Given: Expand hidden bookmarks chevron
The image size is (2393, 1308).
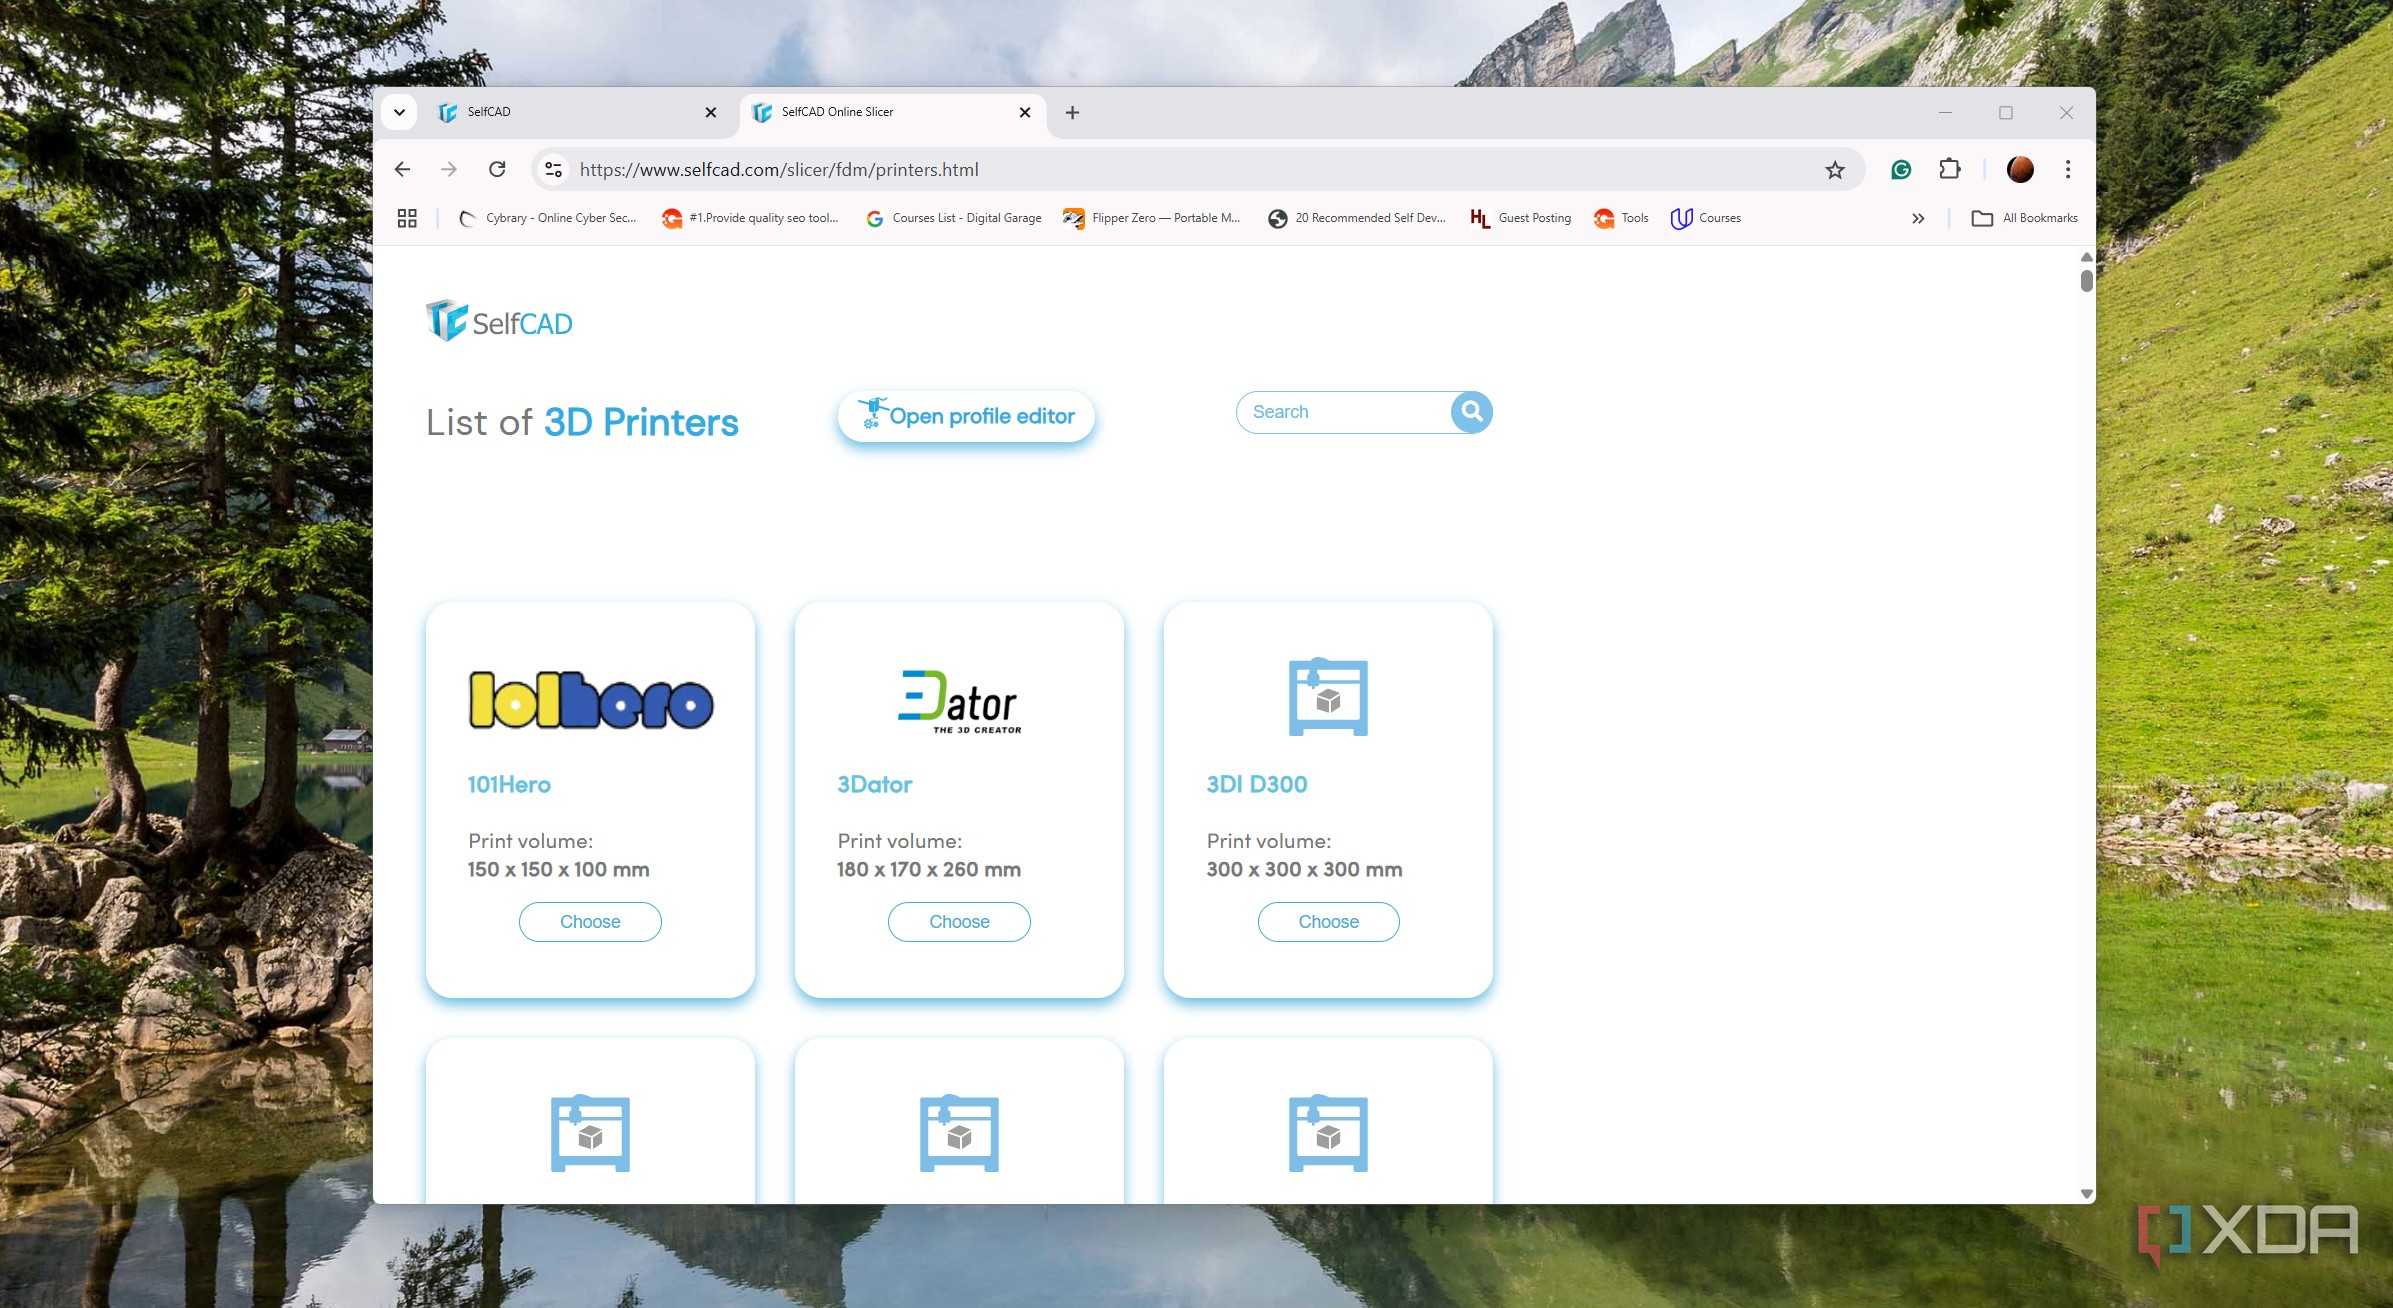Looking at the screenshot, I should 1918,218.
